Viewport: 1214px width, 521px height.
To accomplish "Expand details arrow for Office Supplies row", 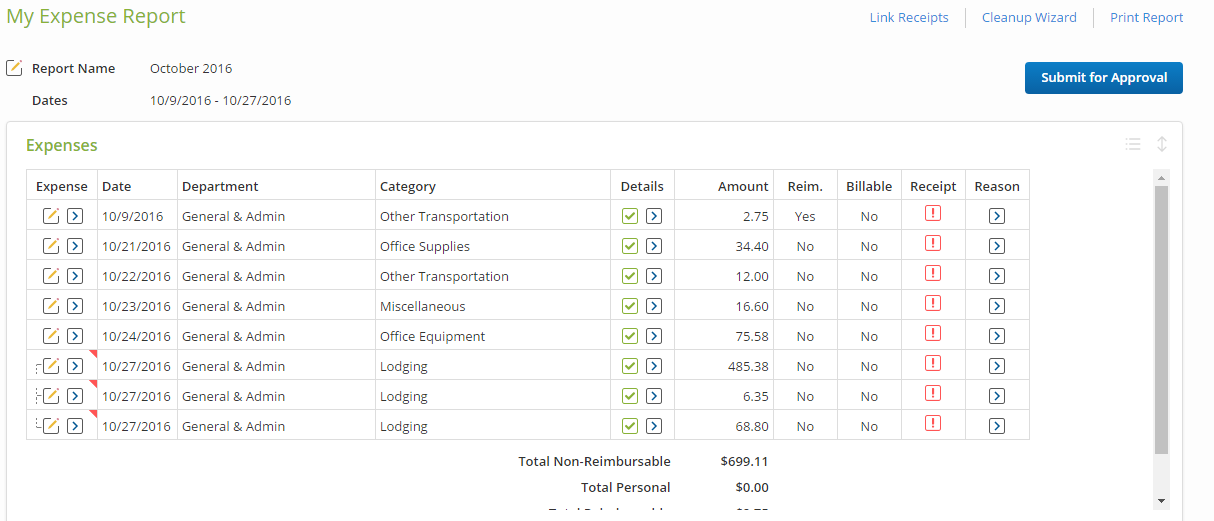I will pos(653,246).
